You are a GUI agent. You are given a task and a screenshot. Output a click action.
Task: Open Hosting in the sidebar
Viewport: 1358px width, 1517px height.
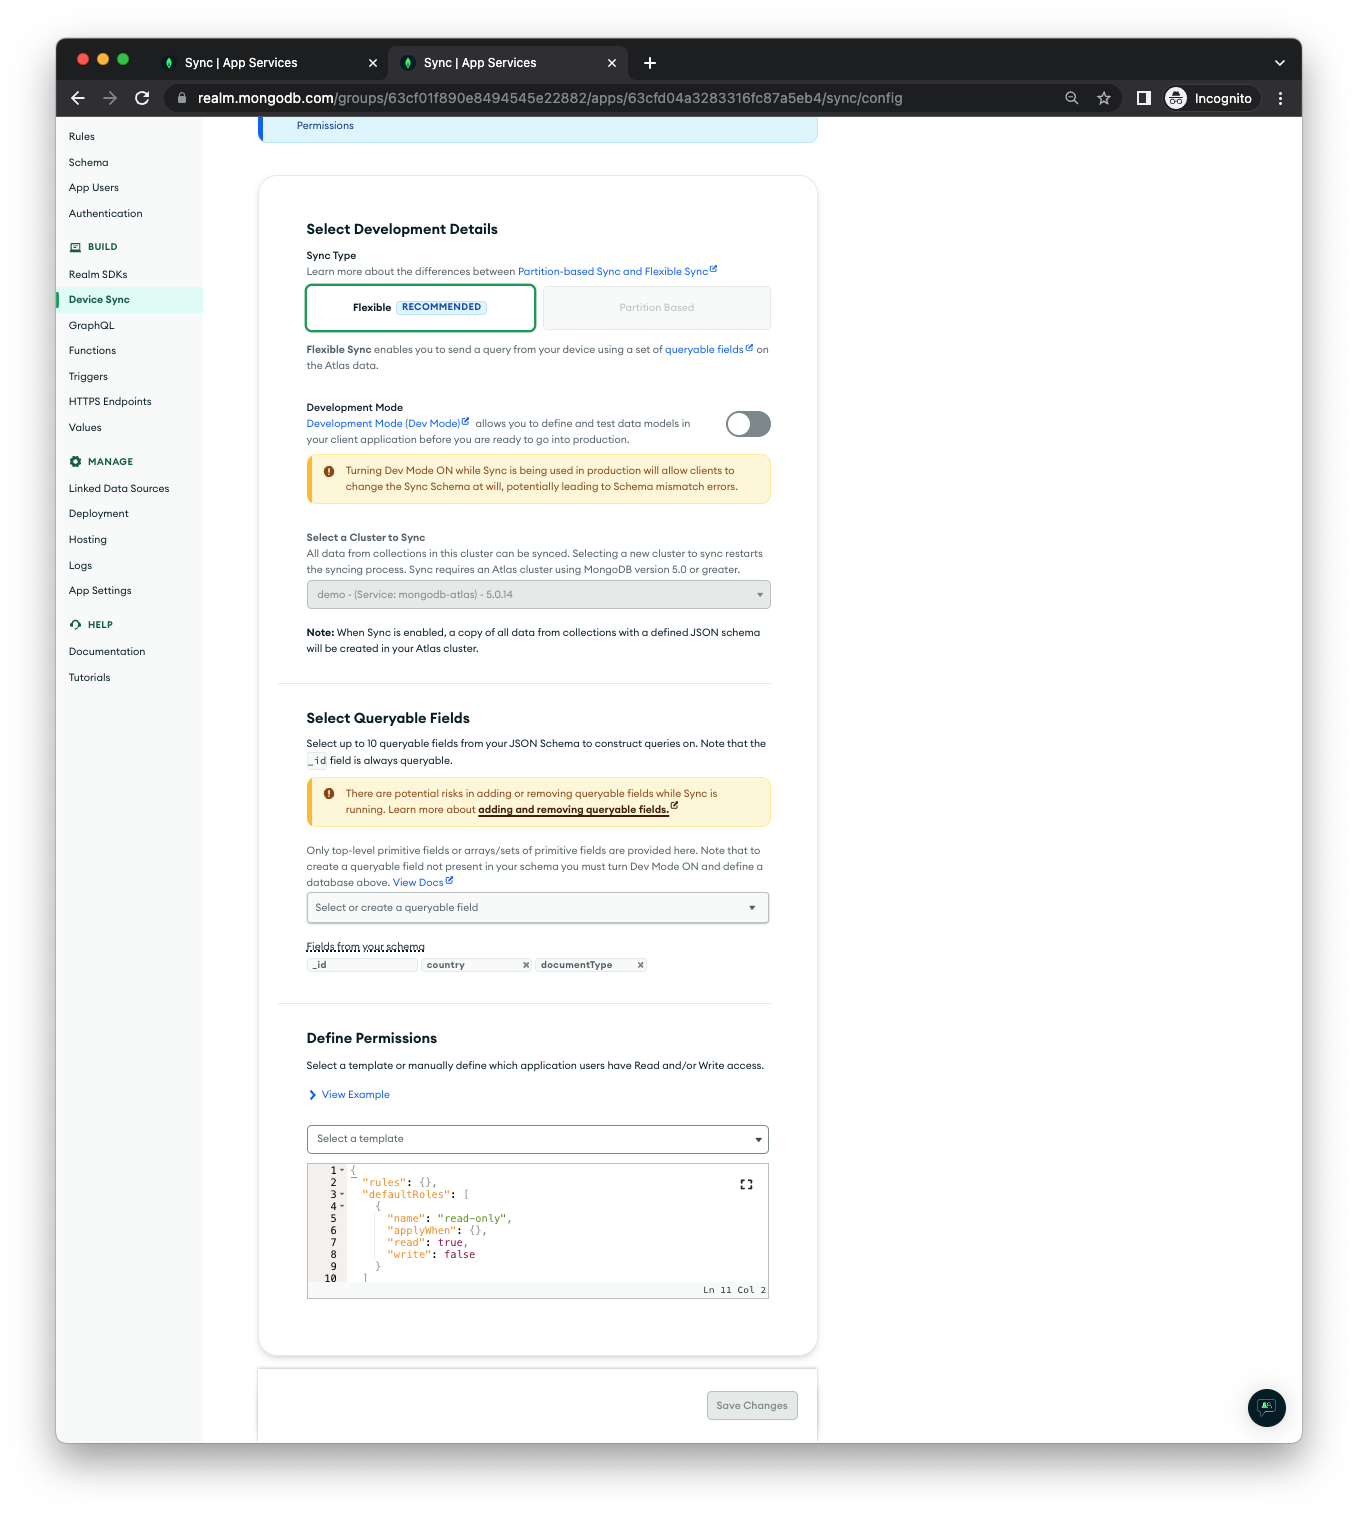click(88, 540)
